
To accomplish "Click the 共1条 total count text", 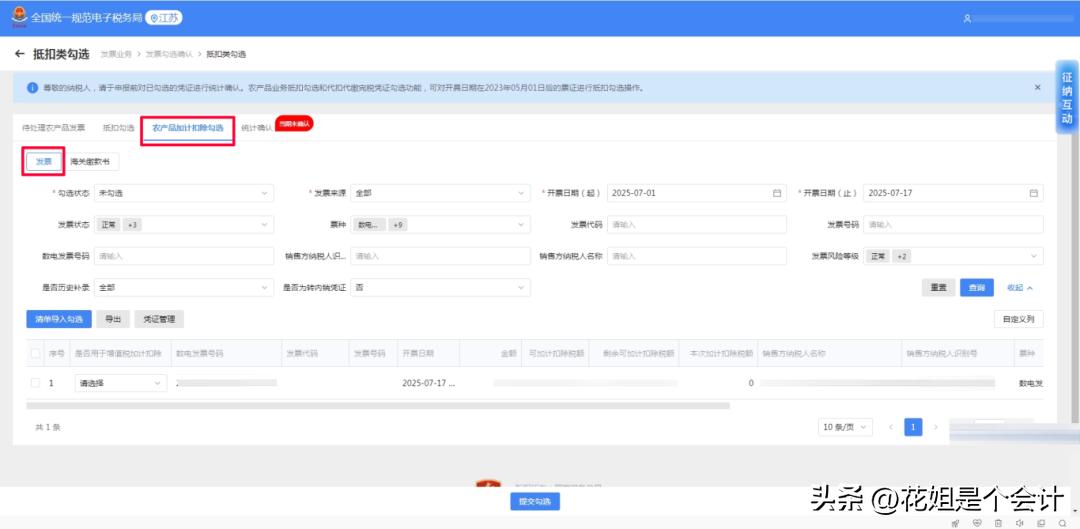I will pyautogui.click(x=48, y=427).
